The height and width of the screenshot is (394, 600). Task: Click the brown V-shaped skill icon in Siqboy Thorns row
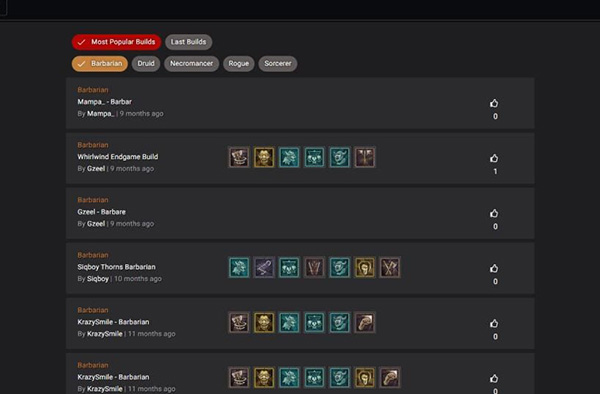(x=315, y=267)
